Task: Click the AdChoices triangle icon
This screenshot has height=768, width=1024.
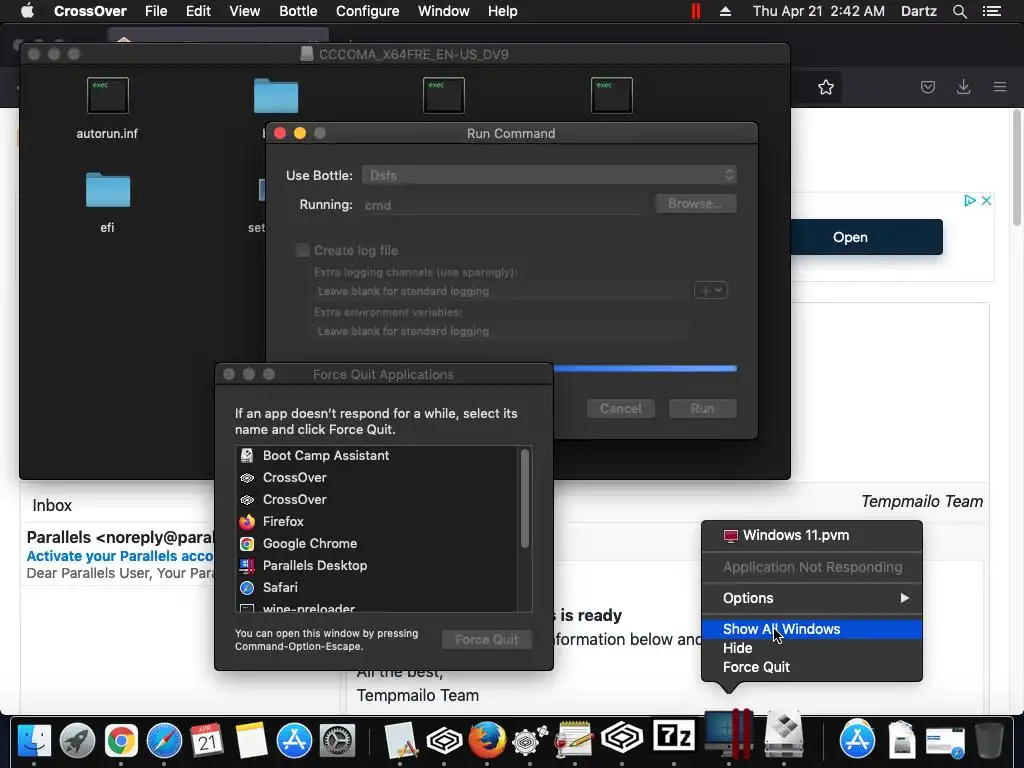Action: click(x=970, y=200)
